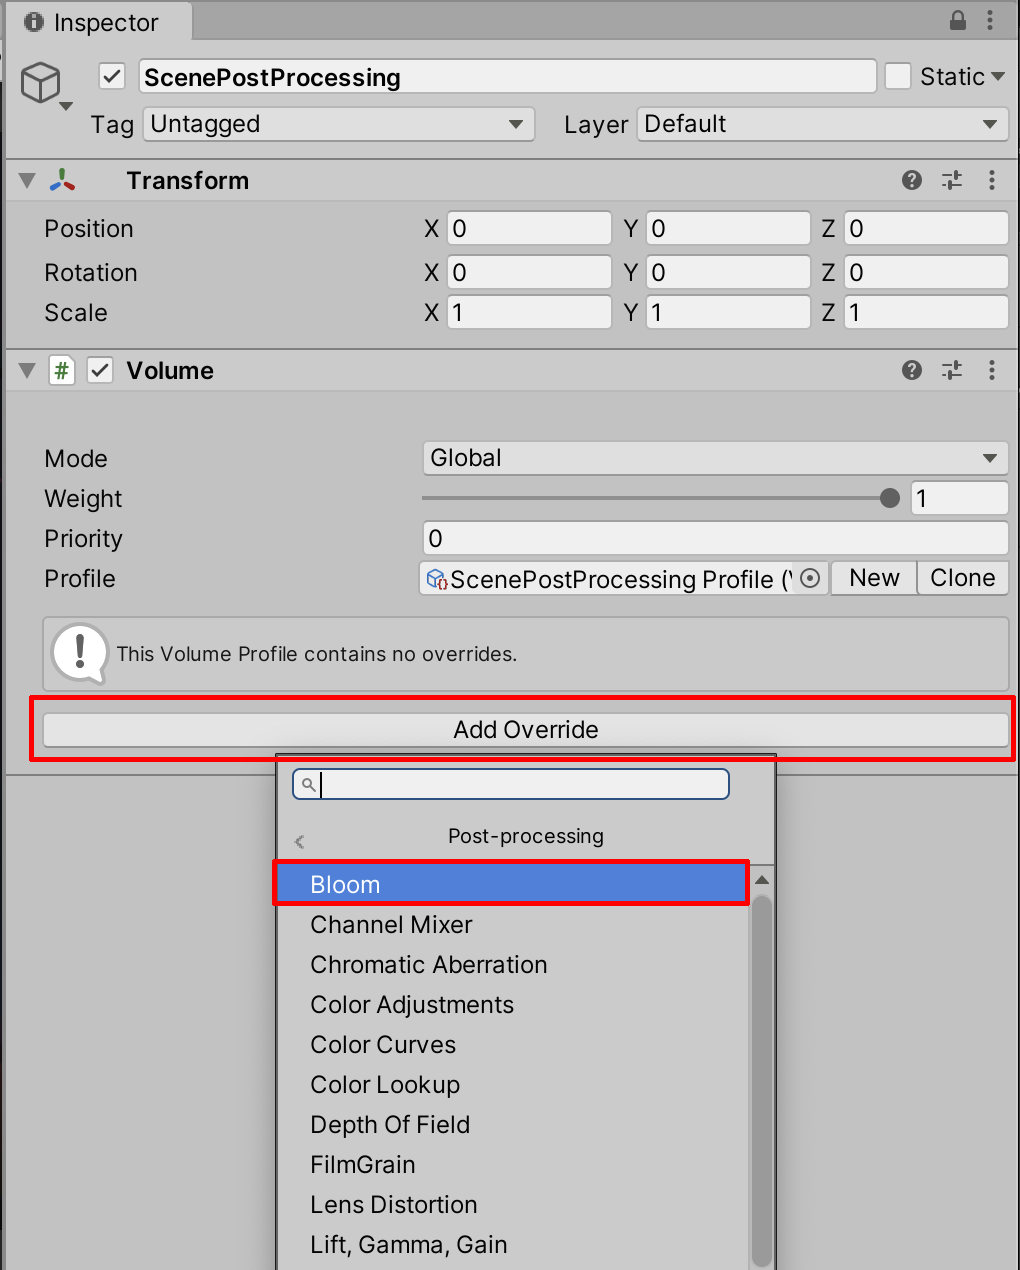Toggle the ScenePostProcessing active checkbox
The width and height of the screenshot is (1020, 1270).
click(x=112, y=76)
